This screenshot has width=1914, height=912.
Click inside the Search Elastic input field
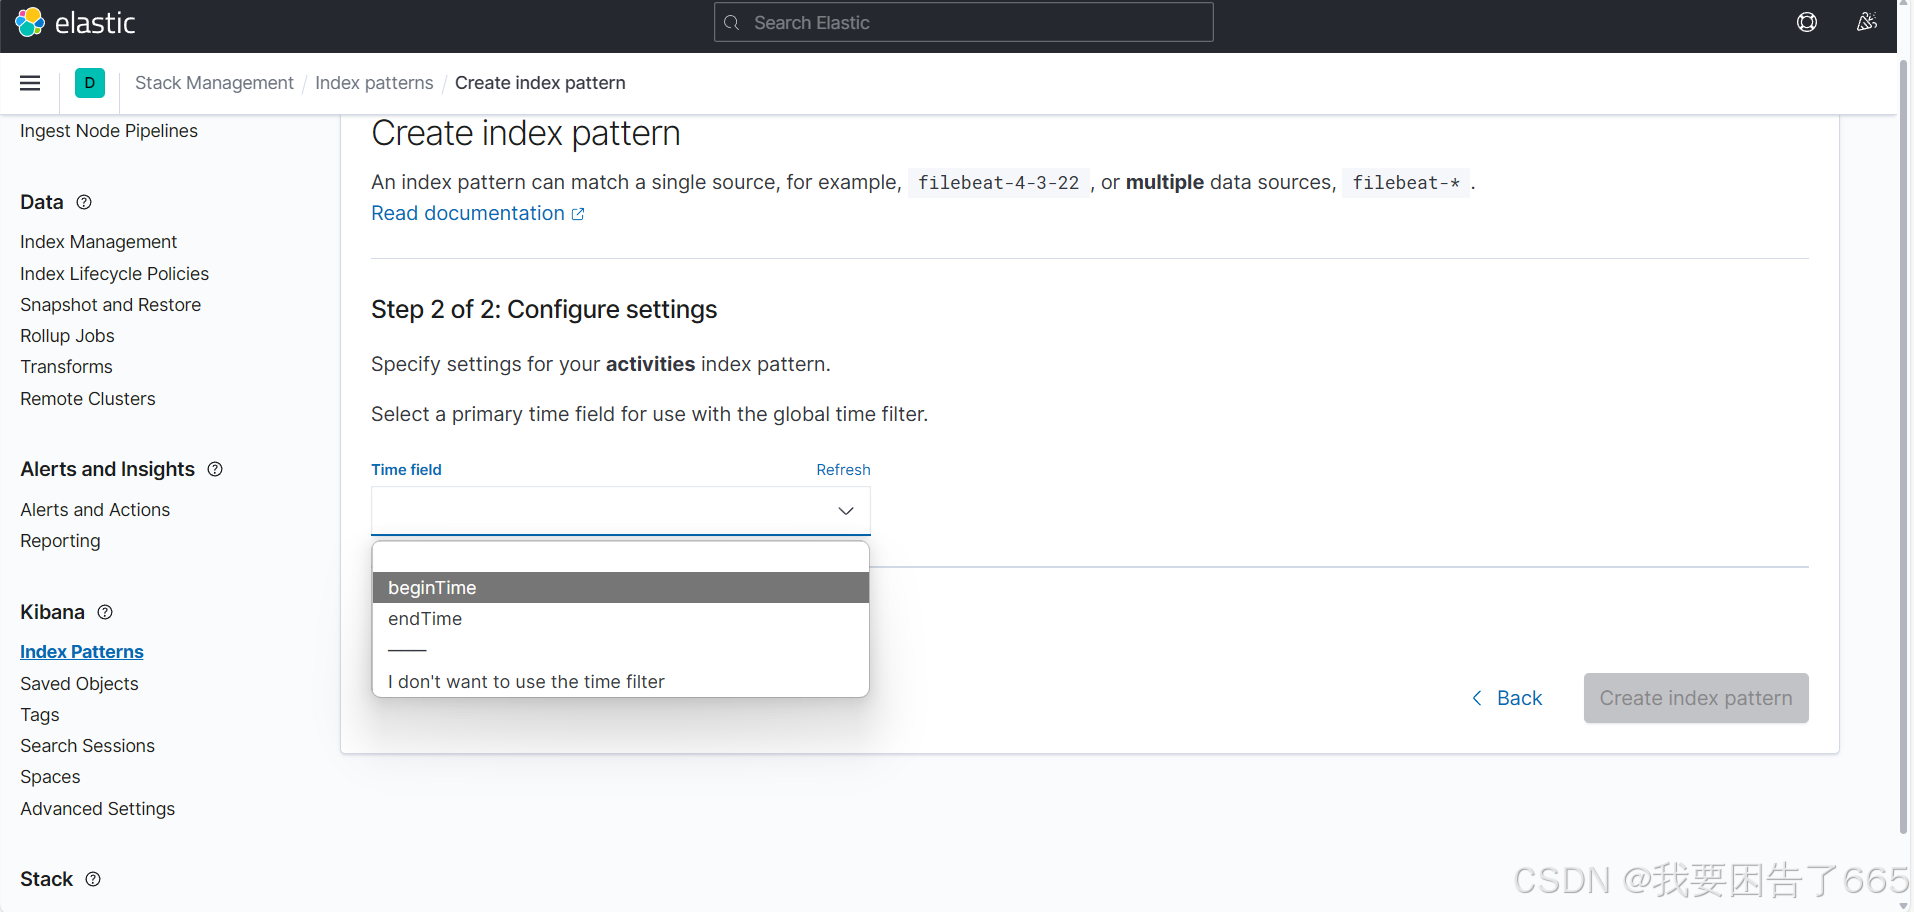[962, 22]
